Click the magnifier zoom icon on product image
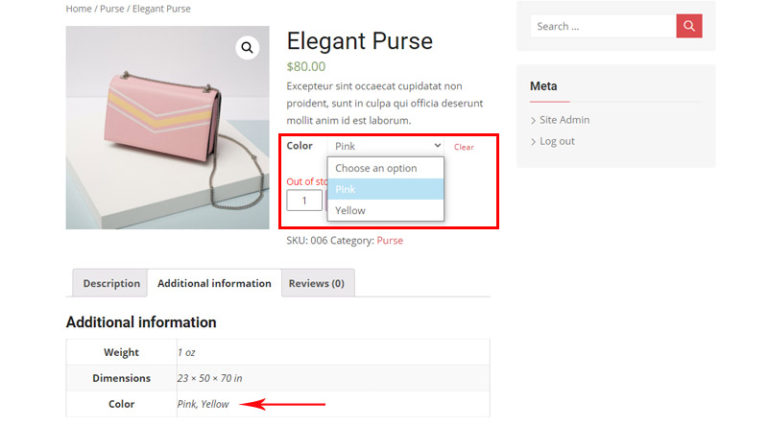The width and height of the screenshot is (768, 426). (247, 47)
